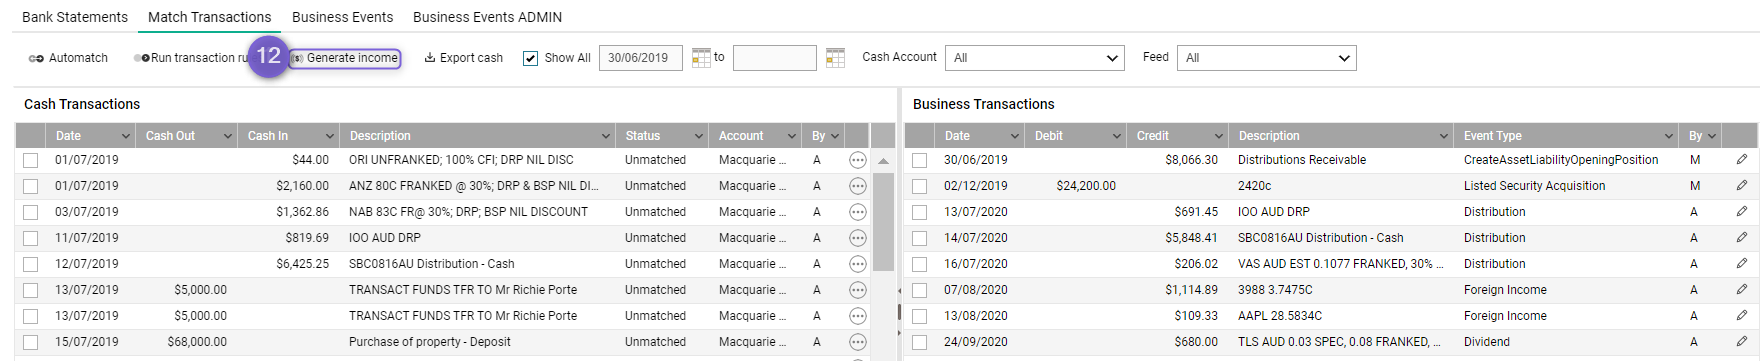
Task: Open the Feed dropdown
Action: click(x=1267, y=58)
